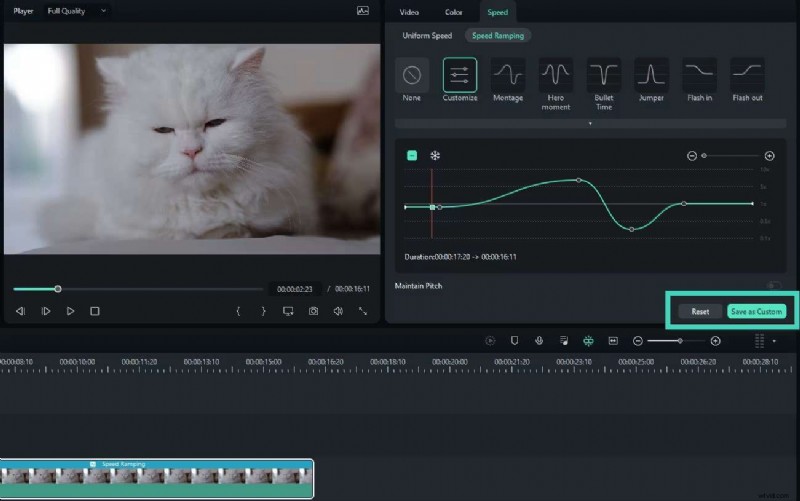Choose the Hero moment preset
800x501 pixels.
(x=556, y=75)
